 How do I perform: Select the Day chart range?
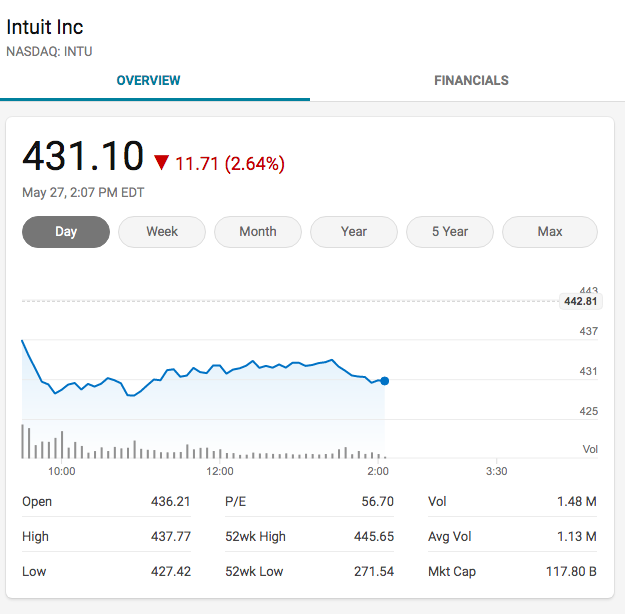click(x=66, y=232)
